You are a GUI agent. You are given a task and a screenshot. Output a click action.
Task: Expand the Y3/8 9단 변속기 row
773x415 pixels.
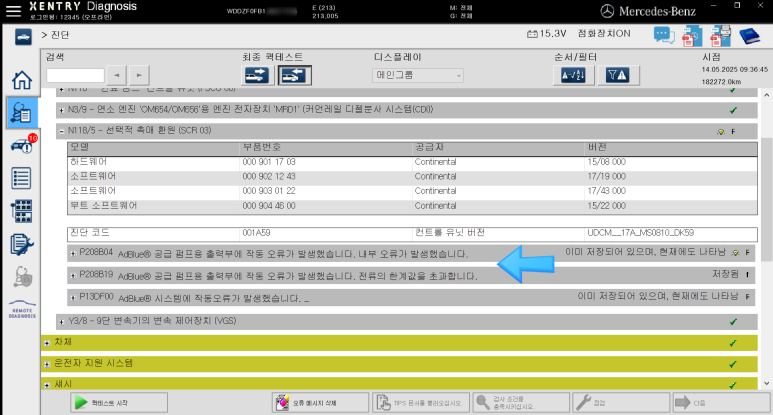coord(61,321)
